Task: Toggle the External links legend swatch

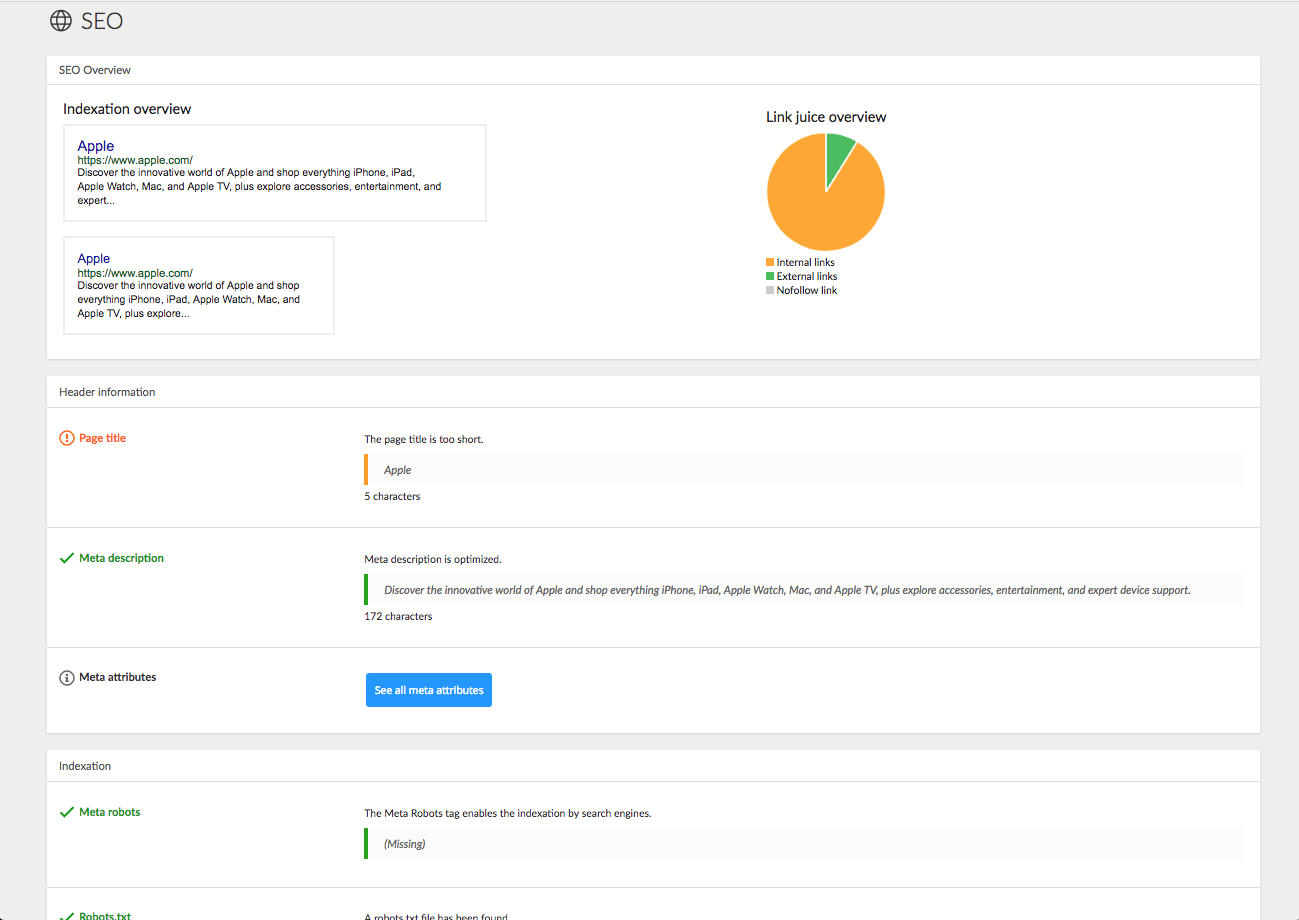Action: click(770, 277)
